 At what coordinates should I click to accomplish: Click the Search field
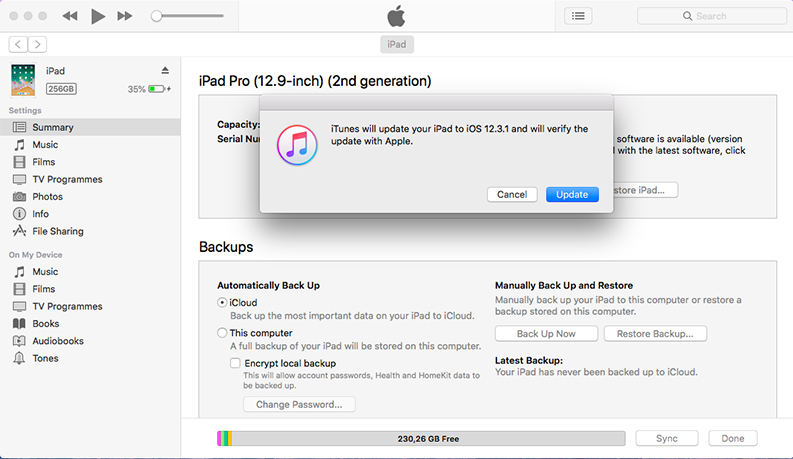(x=712, y=16)
